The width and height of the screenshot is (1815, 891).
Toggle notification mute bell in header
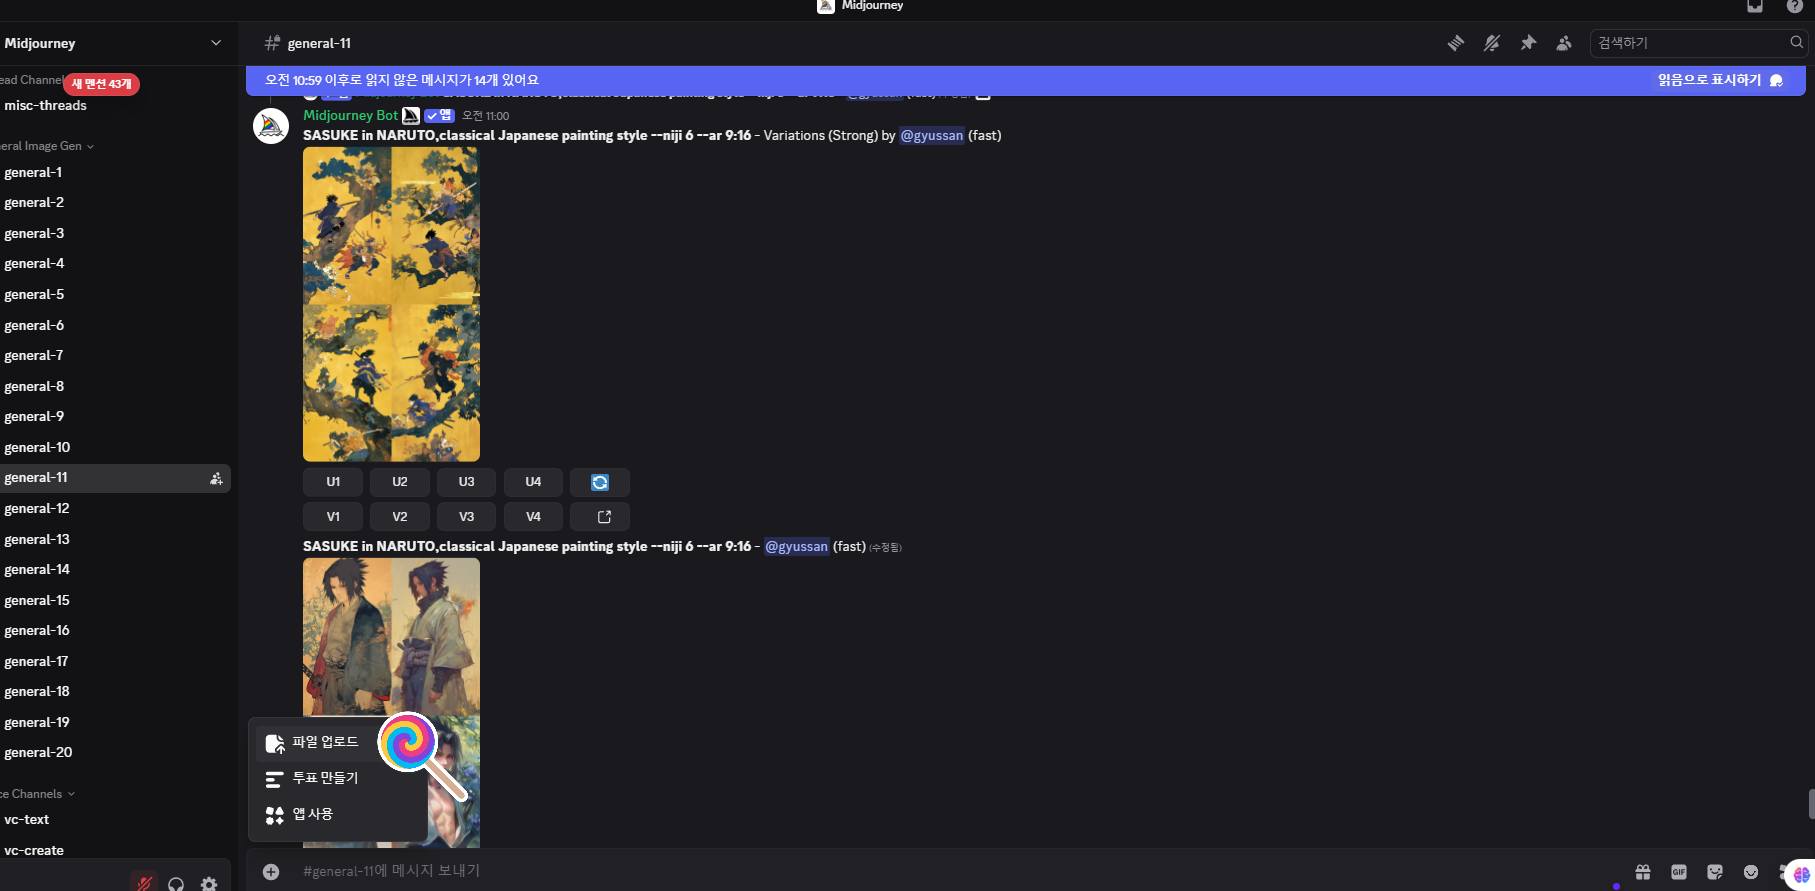tap(1491, 43)
